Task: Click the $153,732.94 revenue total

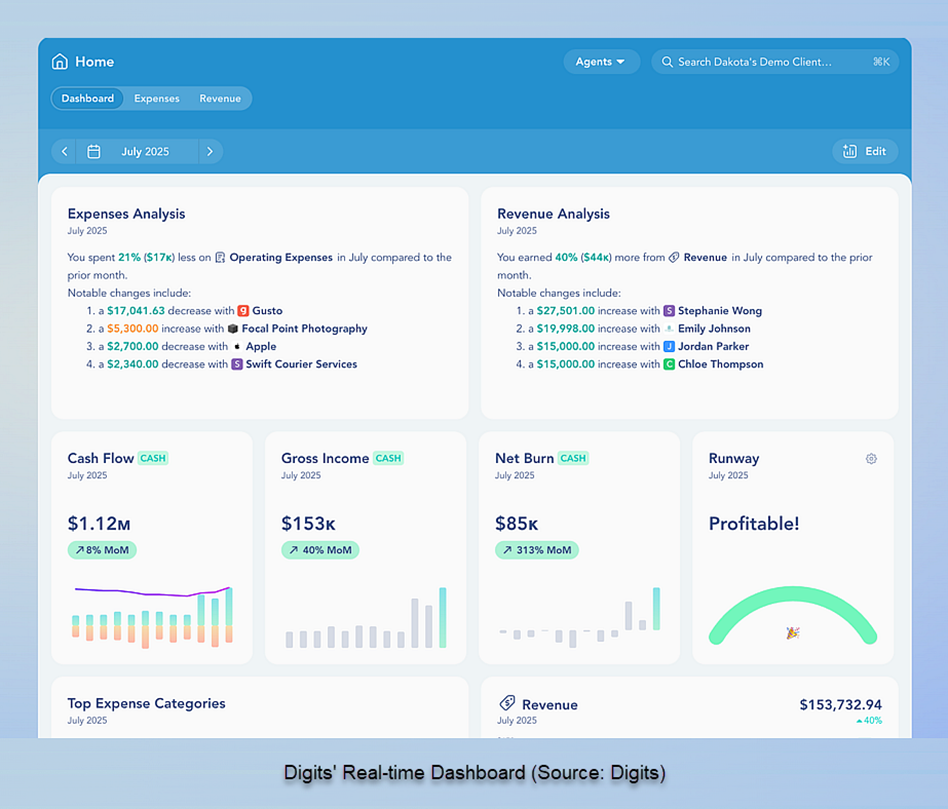Action: point(840,705)
